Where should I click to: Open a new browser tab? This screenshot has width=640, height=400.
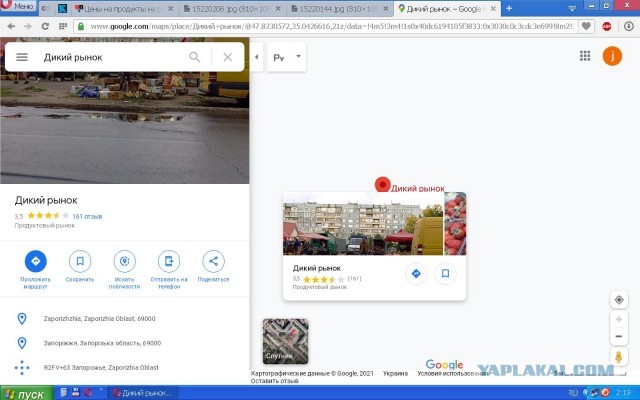click(x=509, y=8)
